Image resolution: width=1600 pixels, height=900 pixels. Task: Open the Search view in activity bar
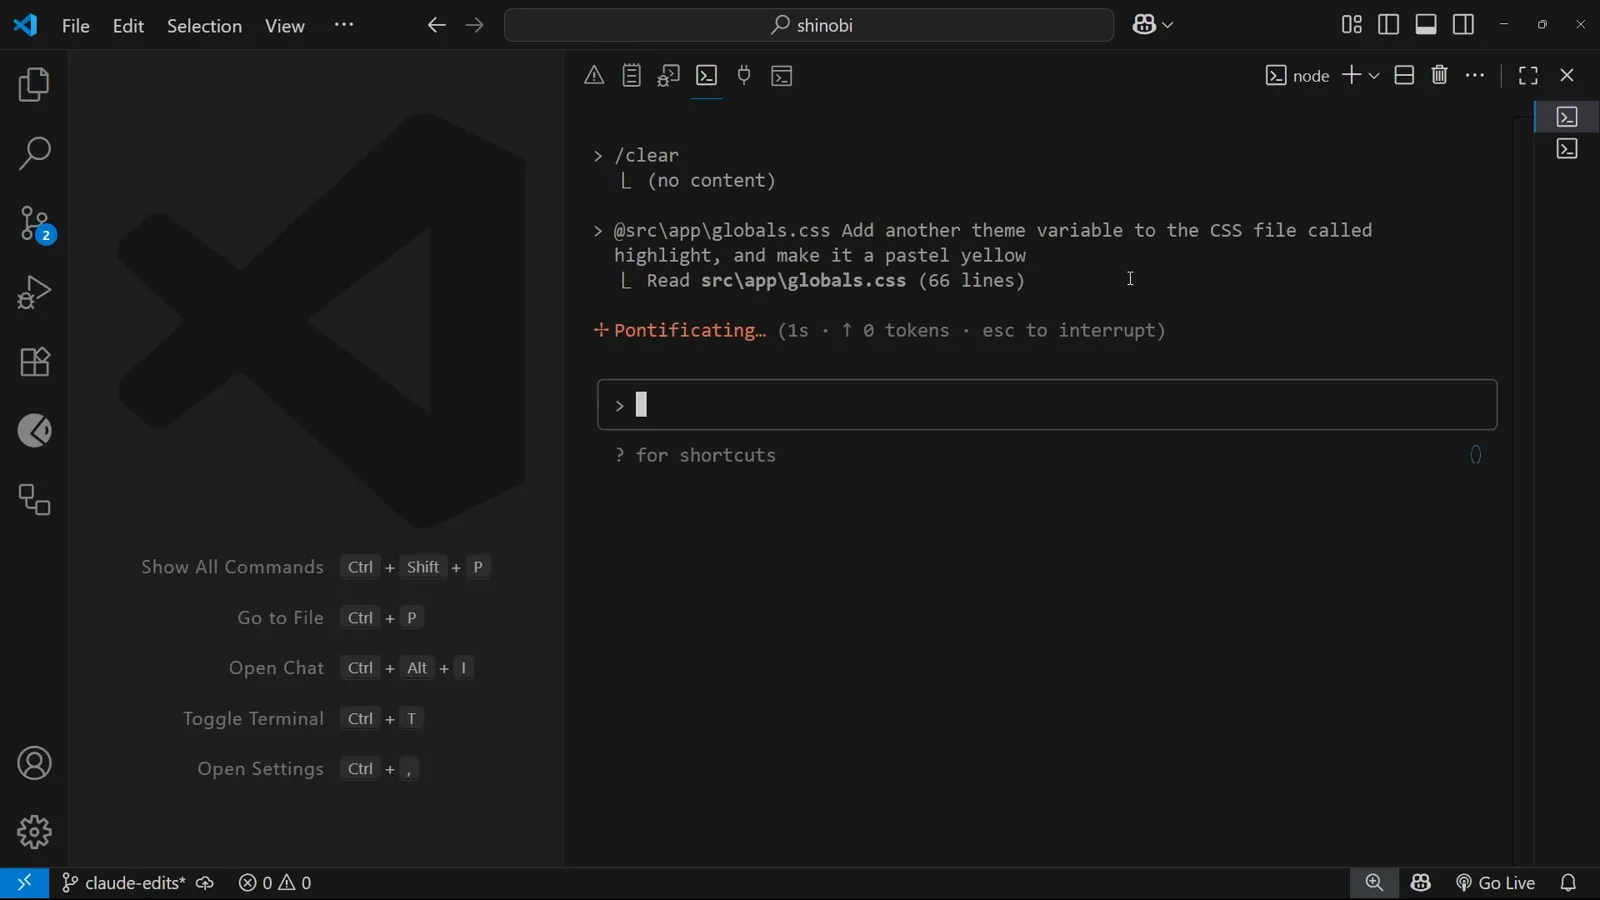pos(34,154)
